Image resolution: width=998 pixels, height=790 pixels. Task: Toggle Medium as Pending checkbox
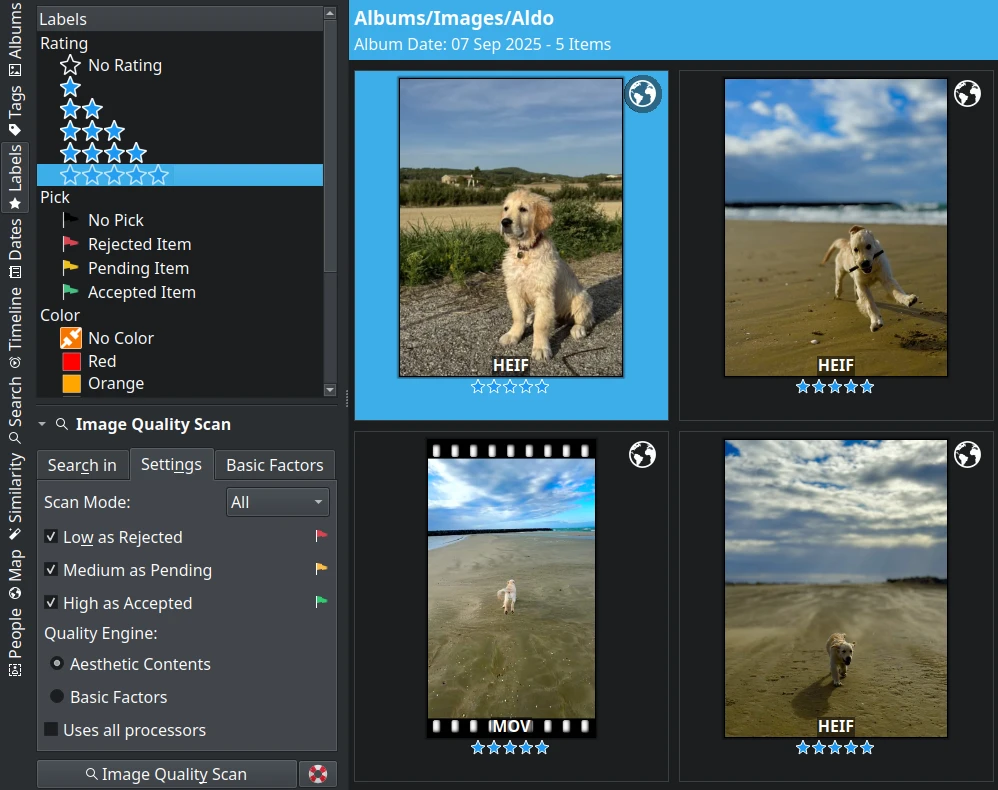click(51, 570)
